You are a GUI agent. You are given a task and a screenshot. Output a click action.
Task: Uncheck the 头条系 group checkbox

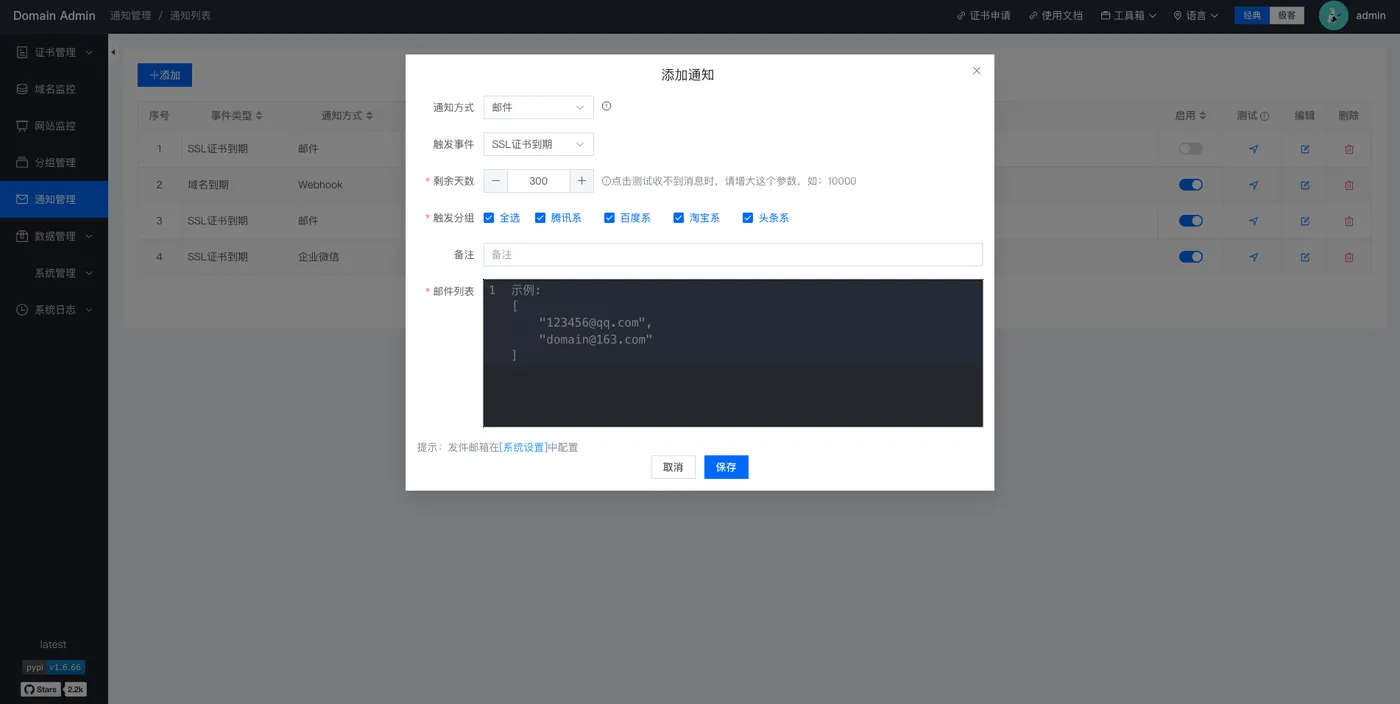coord(747,218)
